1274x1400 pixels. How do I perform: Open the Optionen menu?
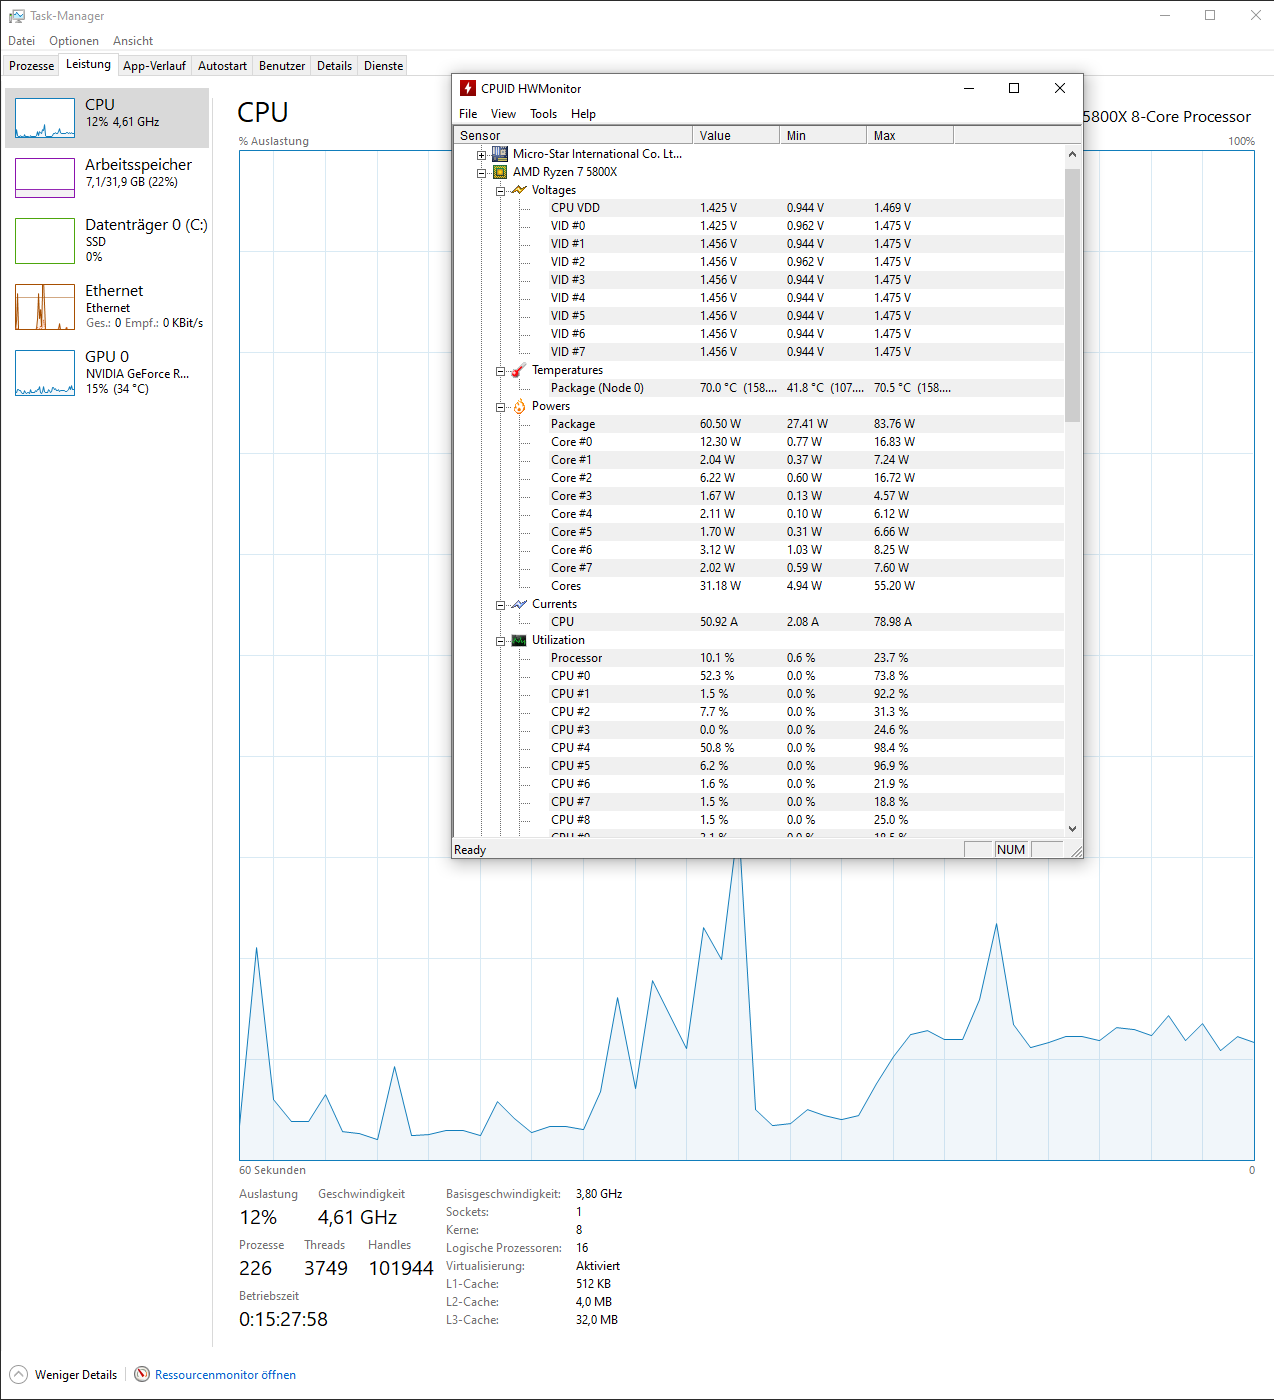click(x=74, y=41)
